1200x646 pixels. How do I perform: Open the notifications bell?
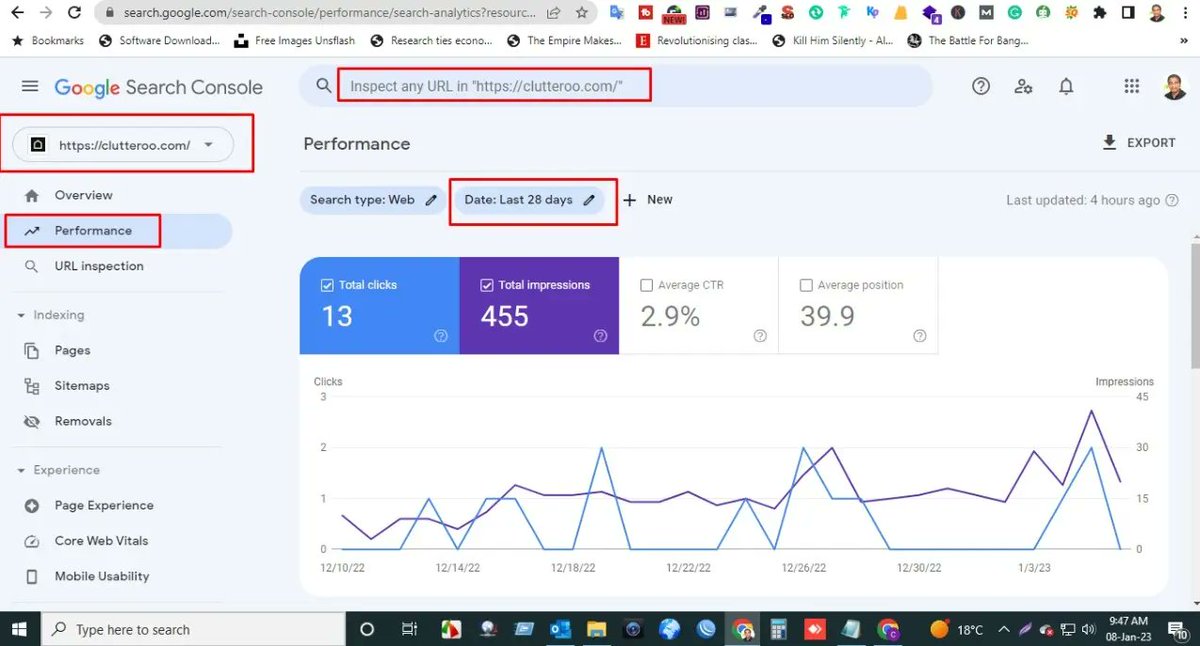(1066, 86)
